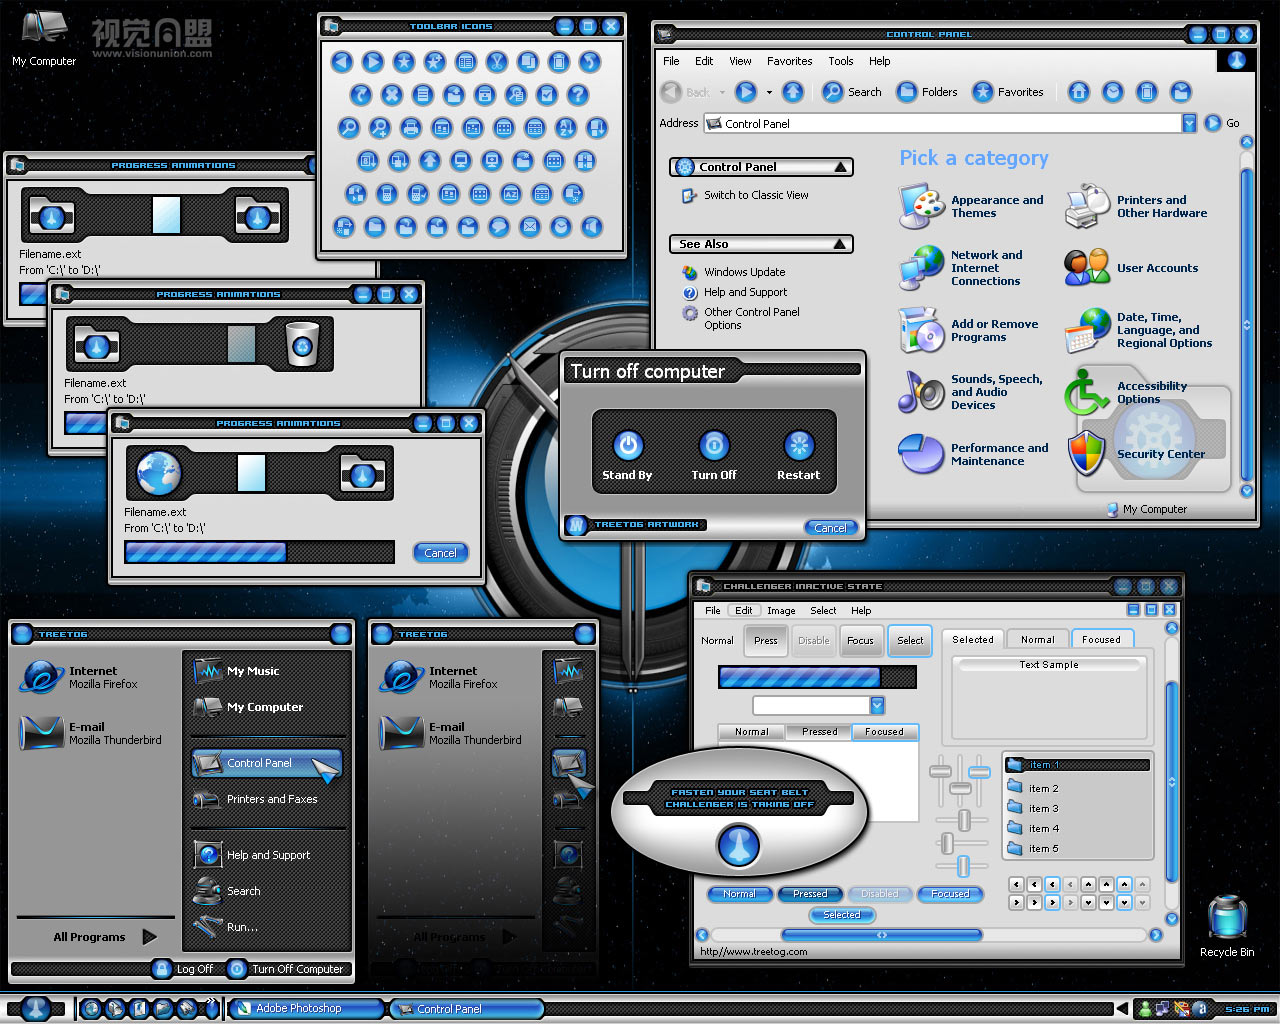Click the Home icon in Control Panel toolbar

point(1079,92)
